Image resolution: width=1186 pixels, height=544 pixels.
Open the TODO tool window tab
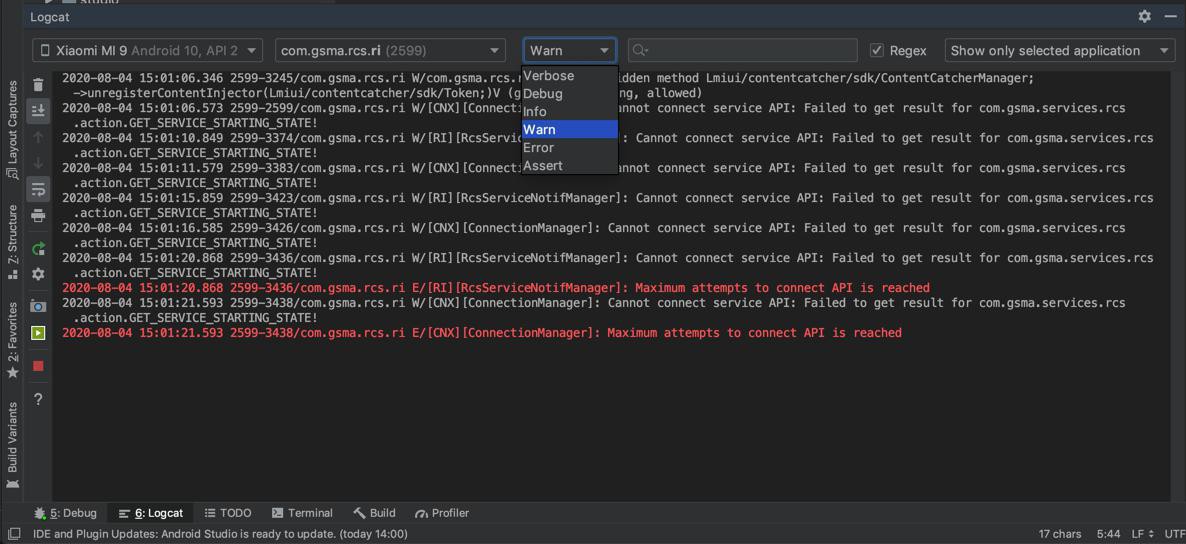click(228, 513)
